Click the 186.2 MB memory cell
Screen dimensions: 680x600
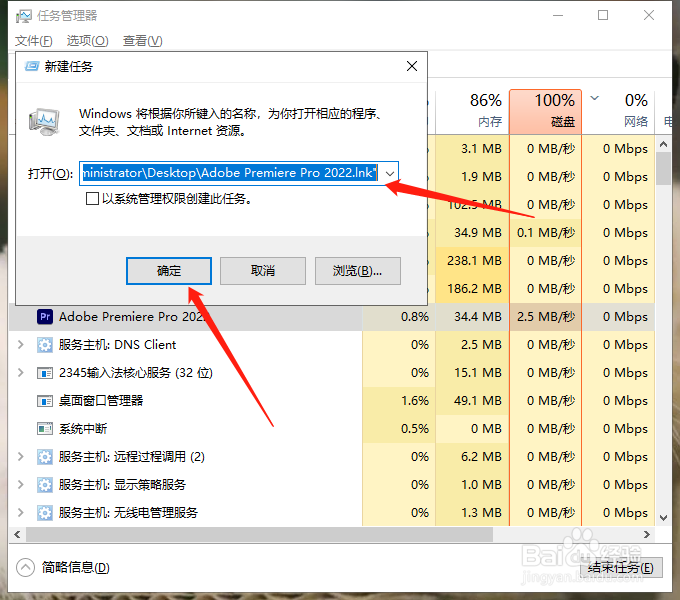tap(472, 289)
